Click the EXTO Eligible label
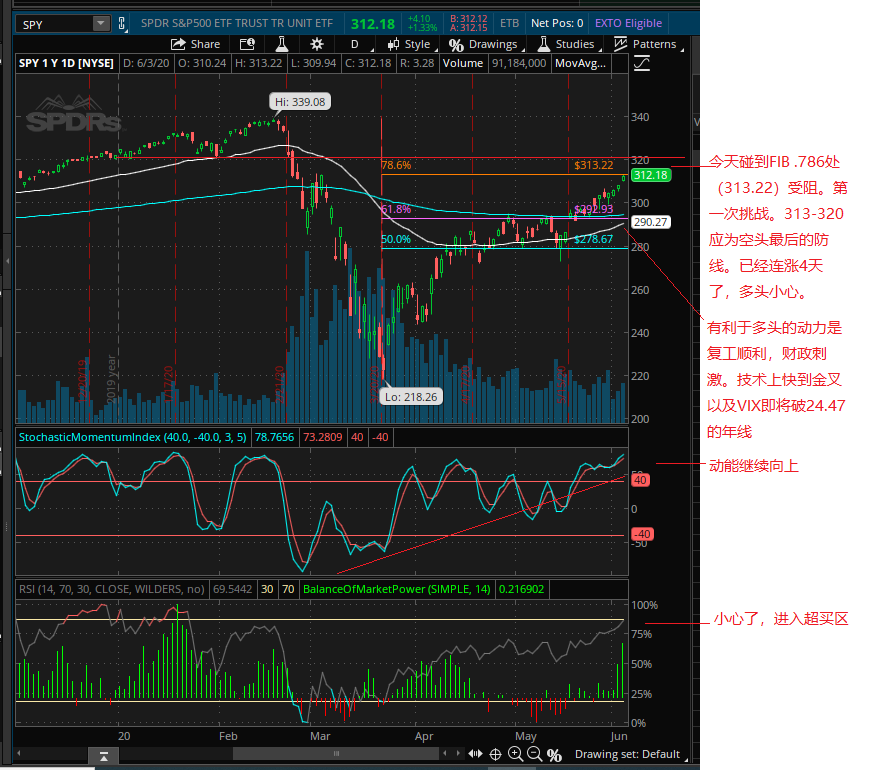 click(628, 23)
